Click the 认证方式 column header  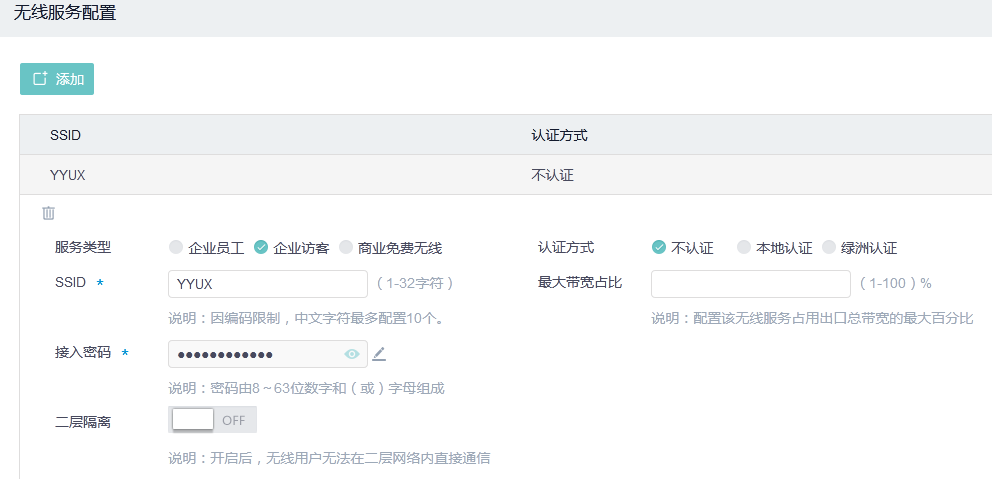point(559,135)
